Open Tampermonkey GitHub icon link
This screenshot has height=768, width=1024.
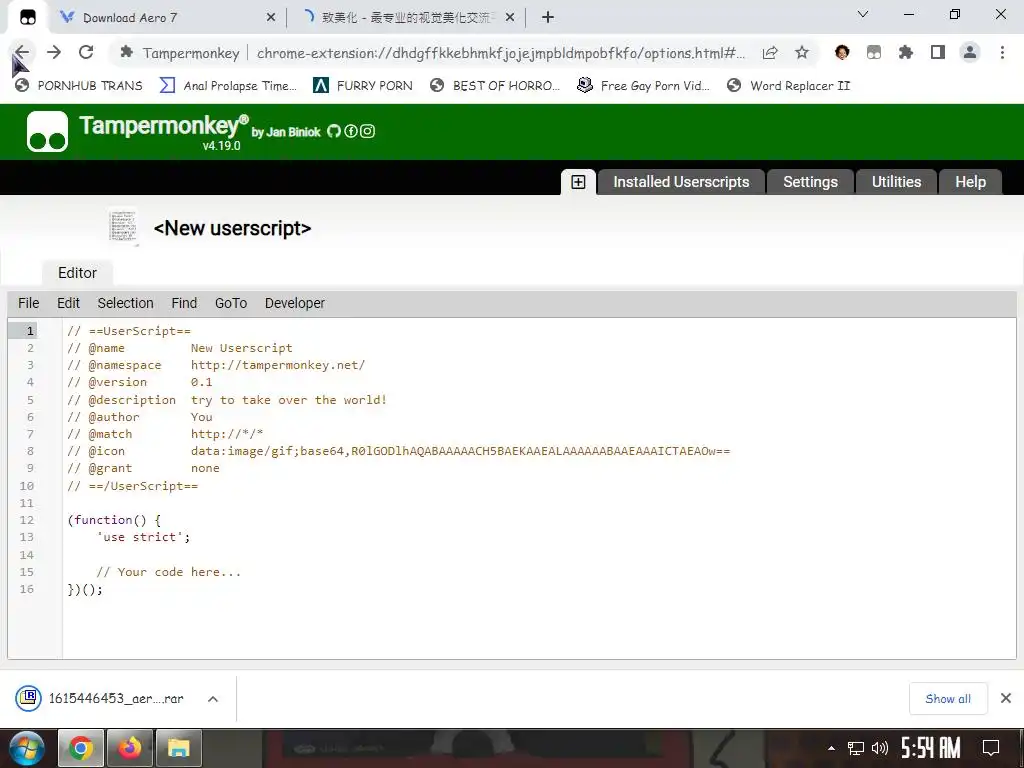[334, 131]
